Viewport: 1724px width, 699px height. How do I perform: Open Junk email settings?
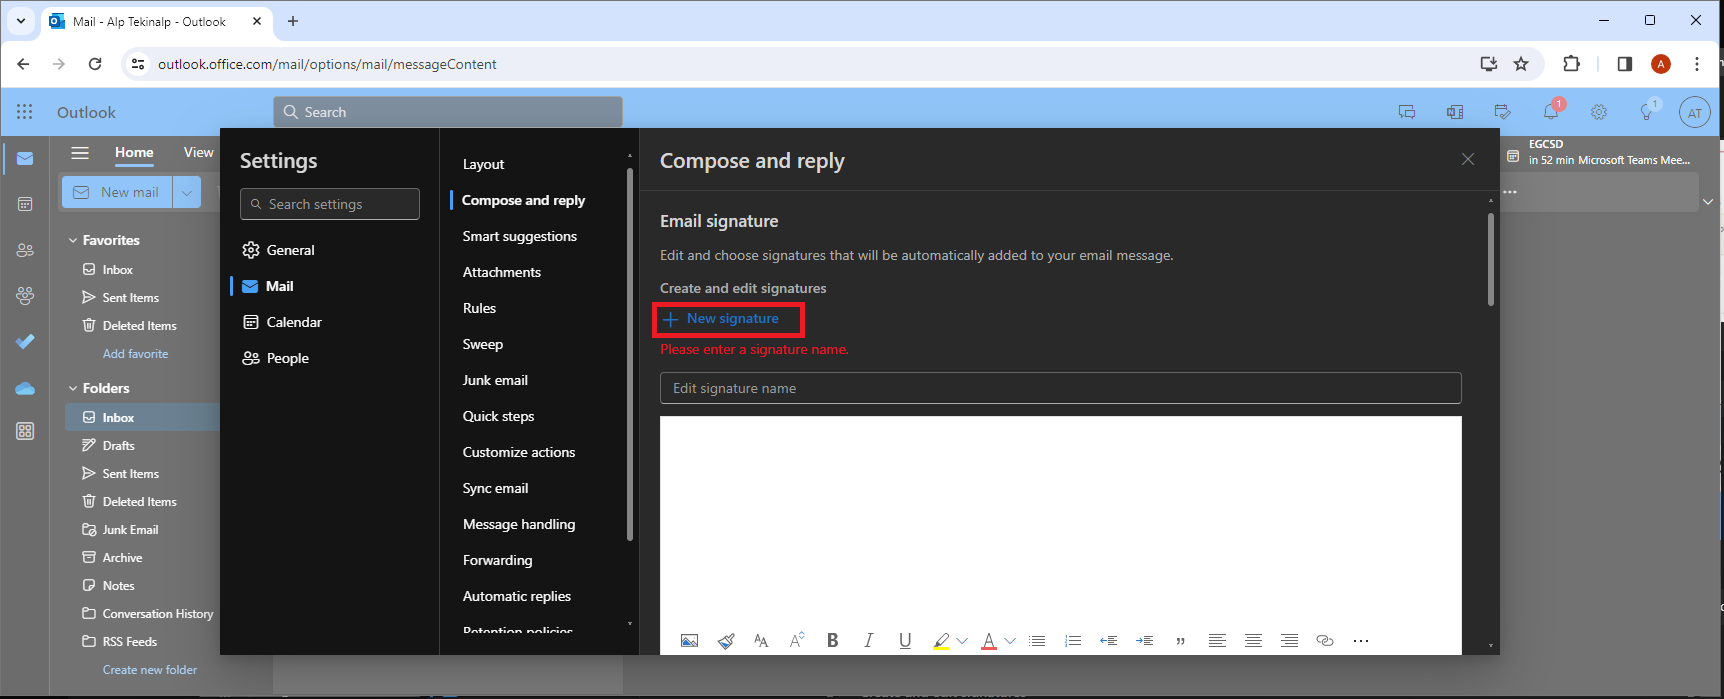click(495, 380)
